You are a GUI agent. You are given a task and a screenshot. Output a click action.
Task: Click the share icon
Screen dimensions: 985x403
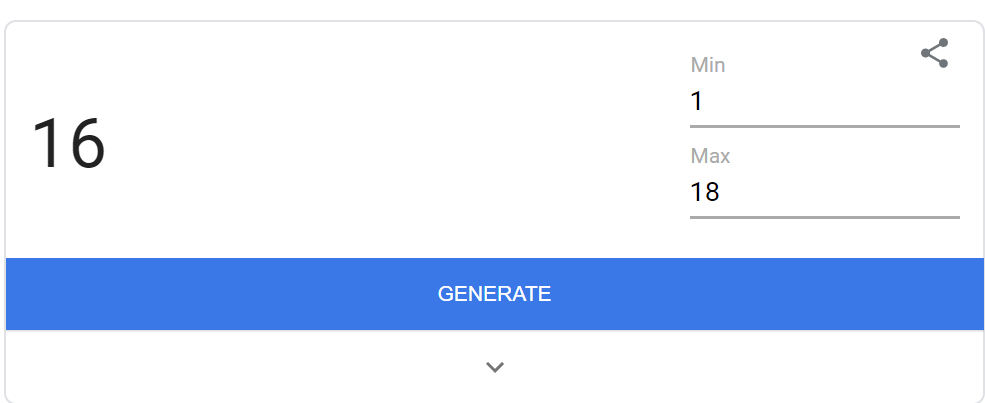(x=935, y=53)
